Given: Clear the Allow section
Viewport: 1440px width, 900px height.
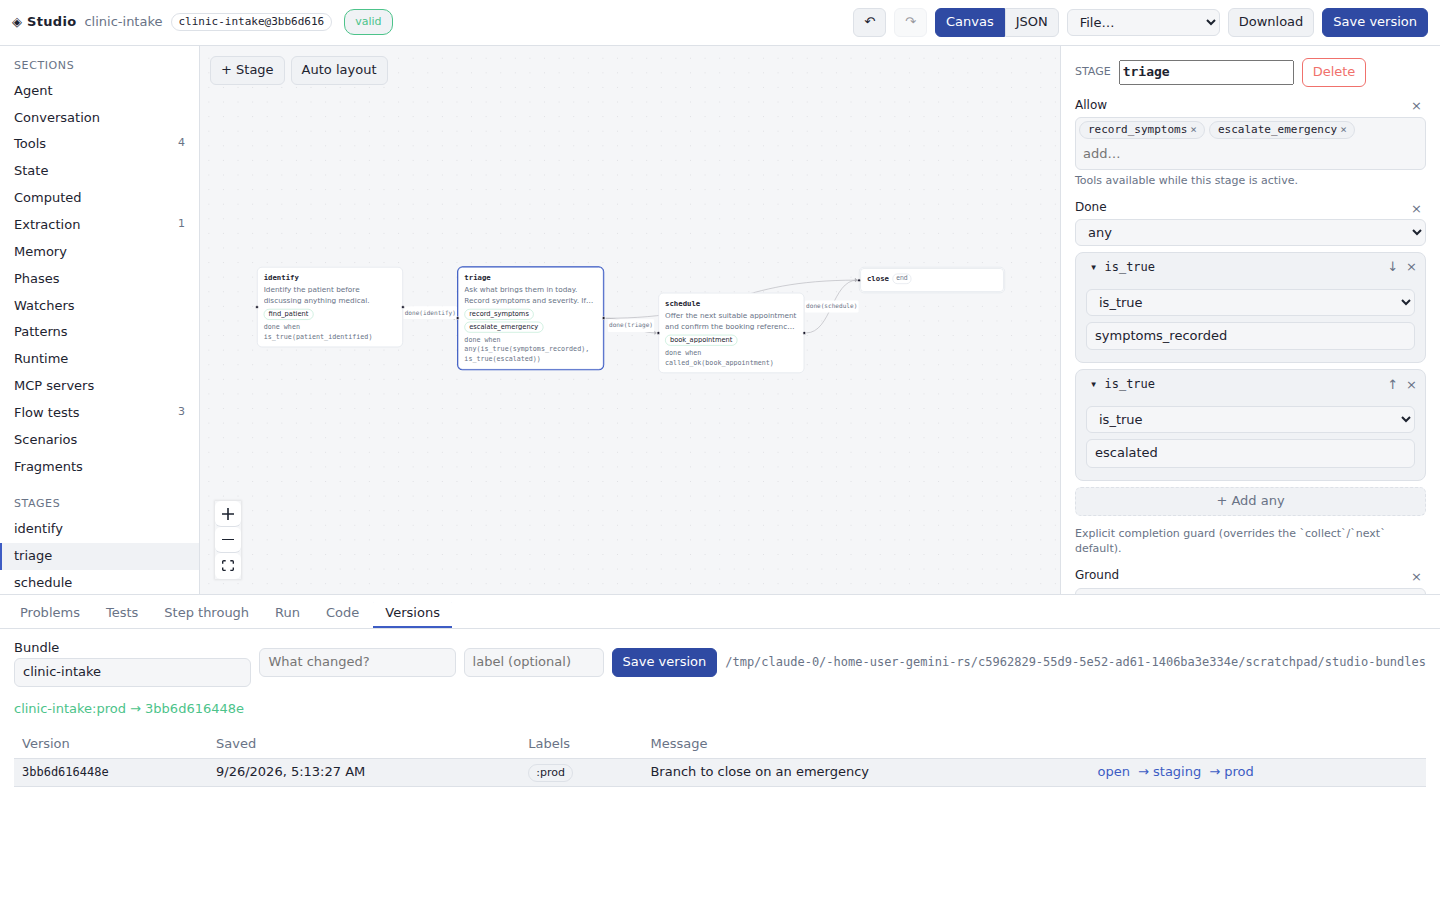Looking at the screenshot, I should pyautogui.click(x=1416, y=106).
